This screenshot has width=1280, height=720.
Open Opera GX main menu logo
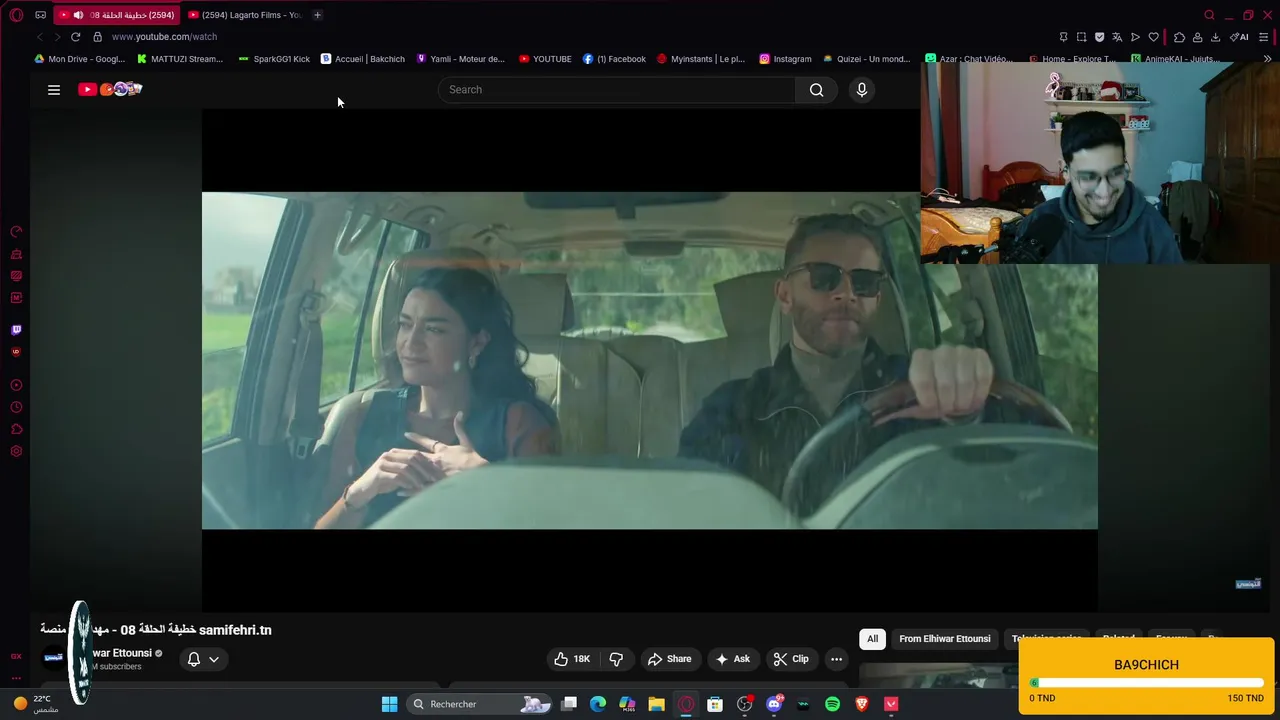point(16,15)
